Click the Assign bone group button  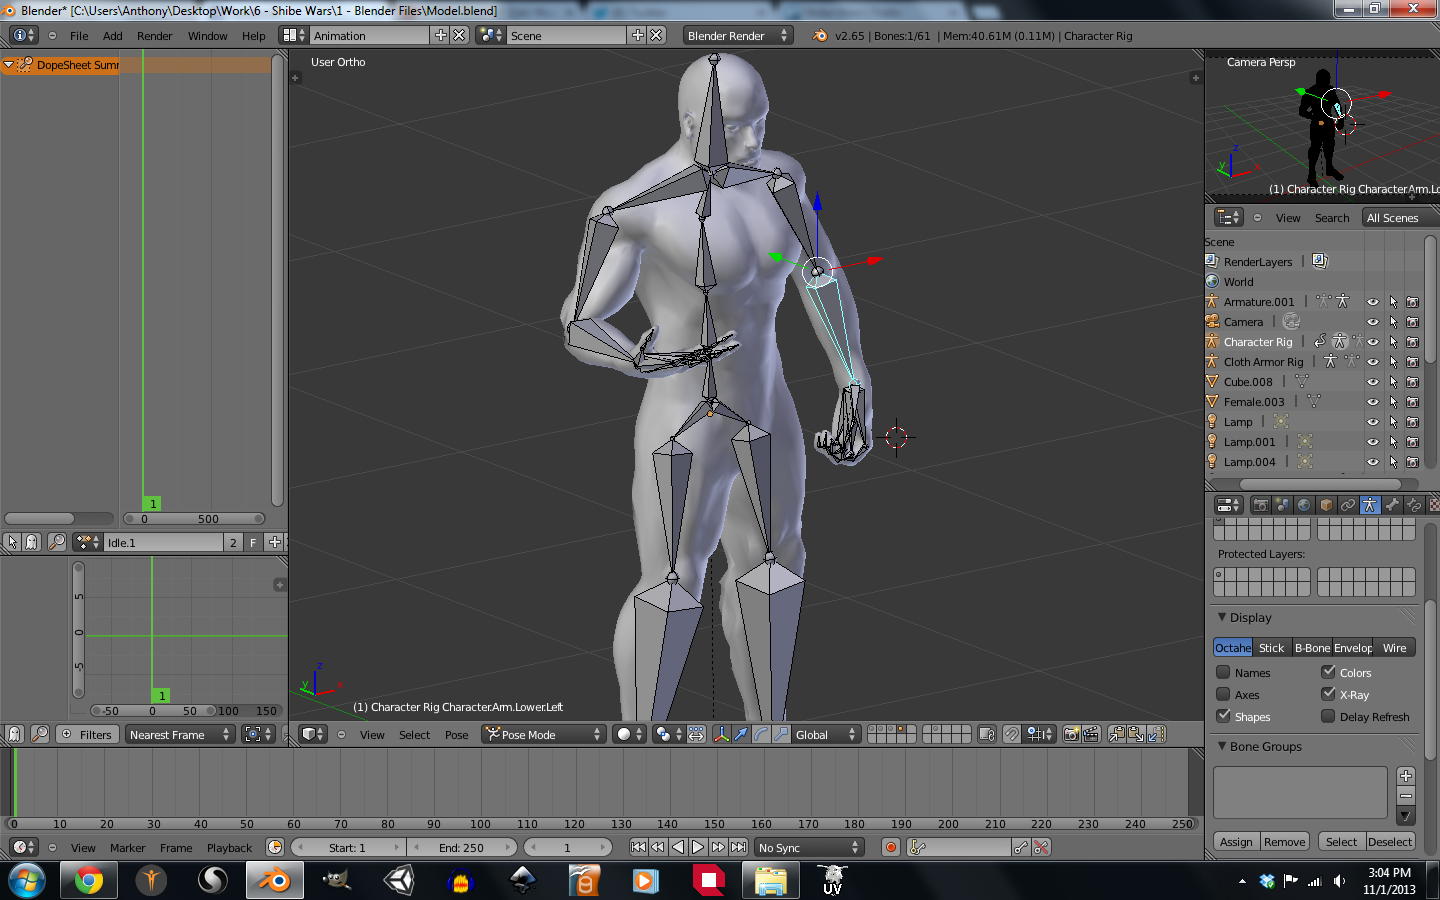(x=1236, y=842)
